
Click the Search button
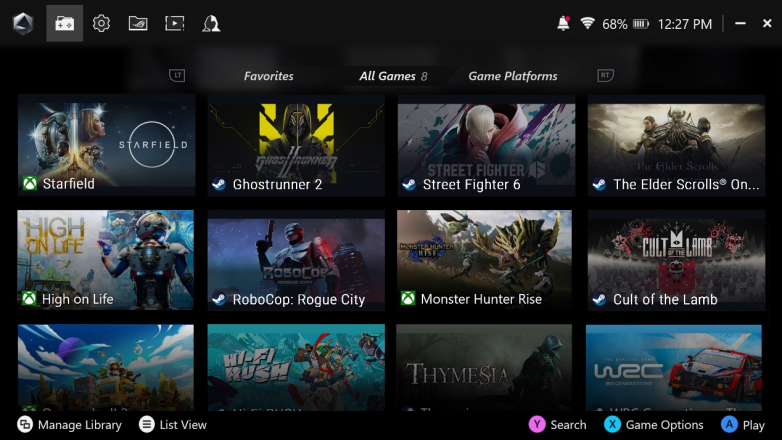[x=558, y=425]
